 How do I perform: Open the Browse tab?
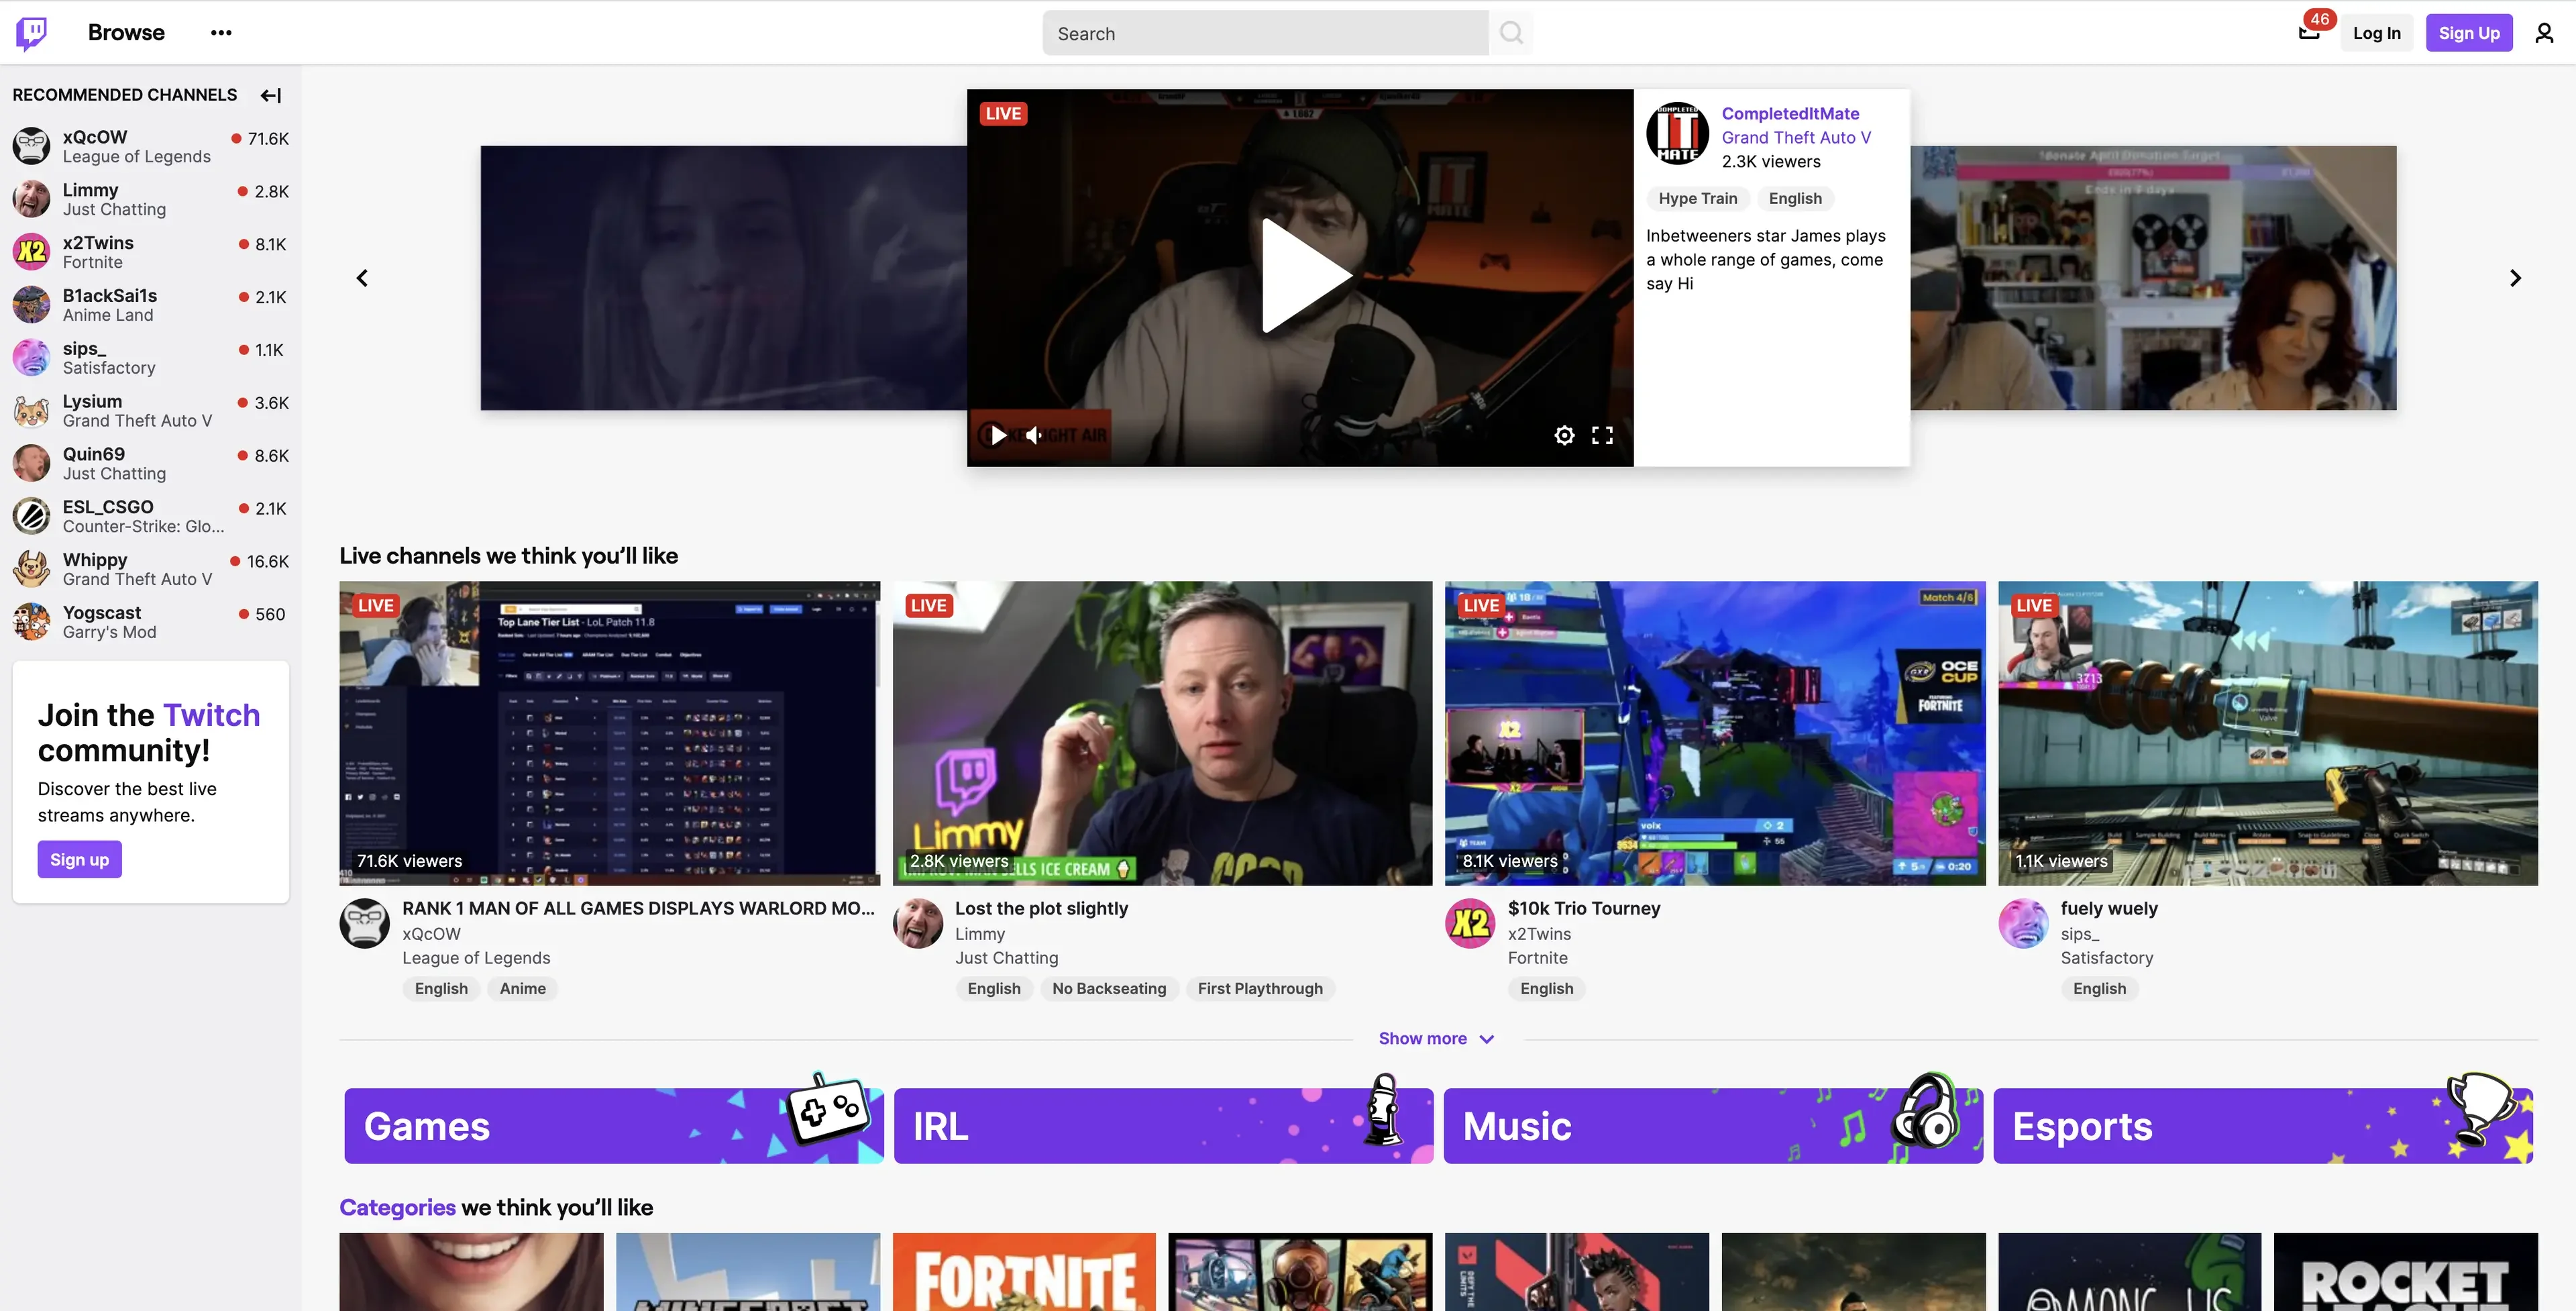[x=126, y=33]
